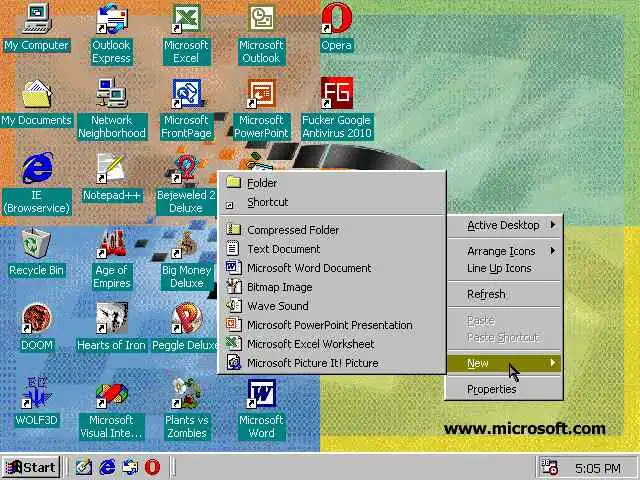
Task: Launch Internet Explorer from the quick launch bar
Action: (x=107, y=467)
